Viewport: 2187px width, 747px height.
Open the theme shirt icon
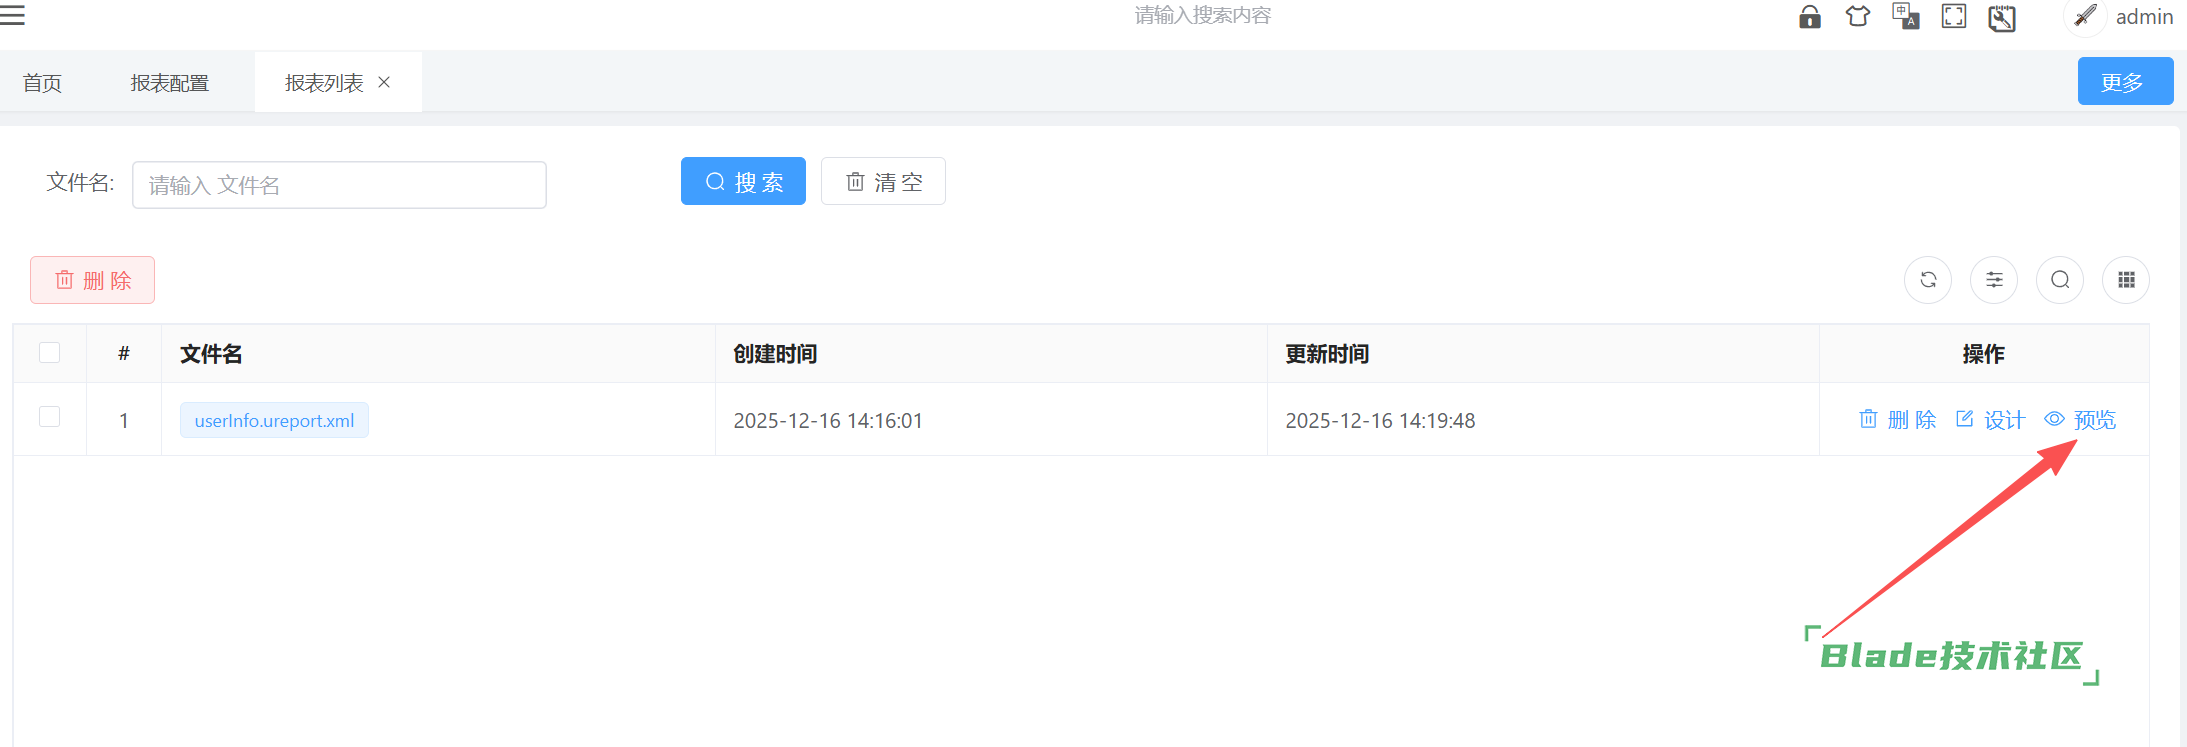tap(1857, 17)
